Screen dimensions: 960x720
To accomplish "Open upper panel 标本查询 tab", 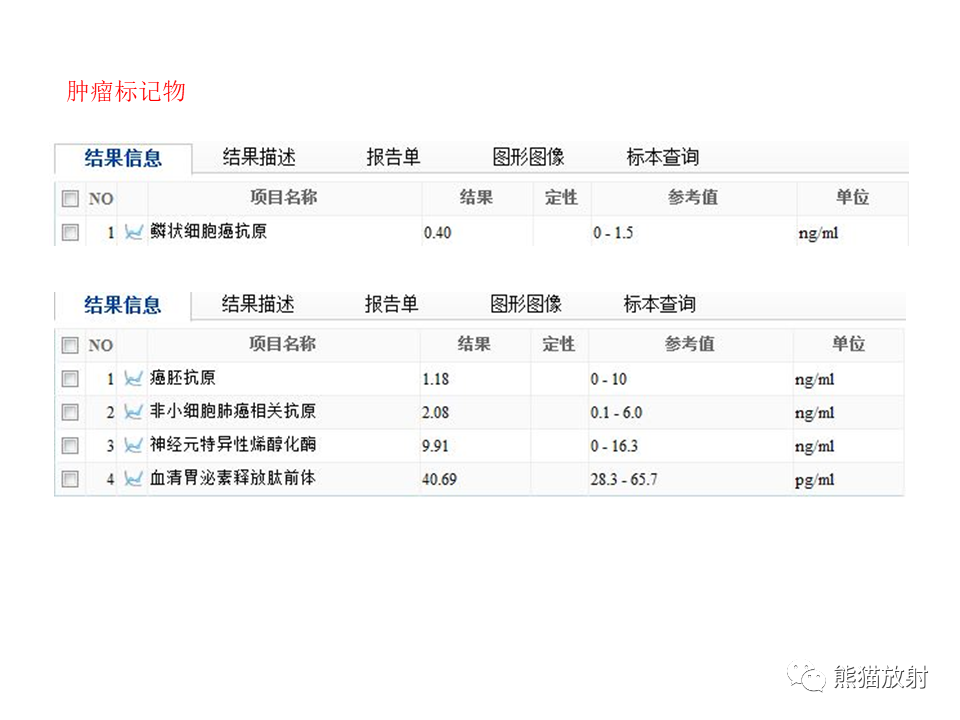I will click(662, 157).
